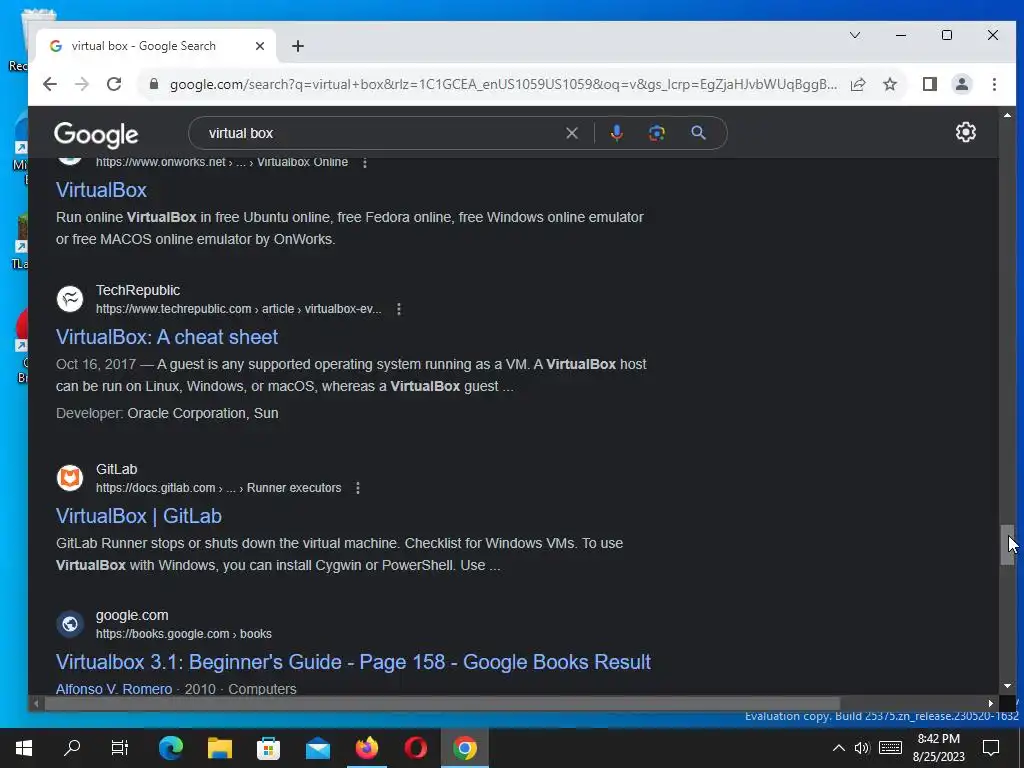Click the 'TechRepublic' site name
Viewport: 1024px width, 768px height.
(x=138, y=290)
